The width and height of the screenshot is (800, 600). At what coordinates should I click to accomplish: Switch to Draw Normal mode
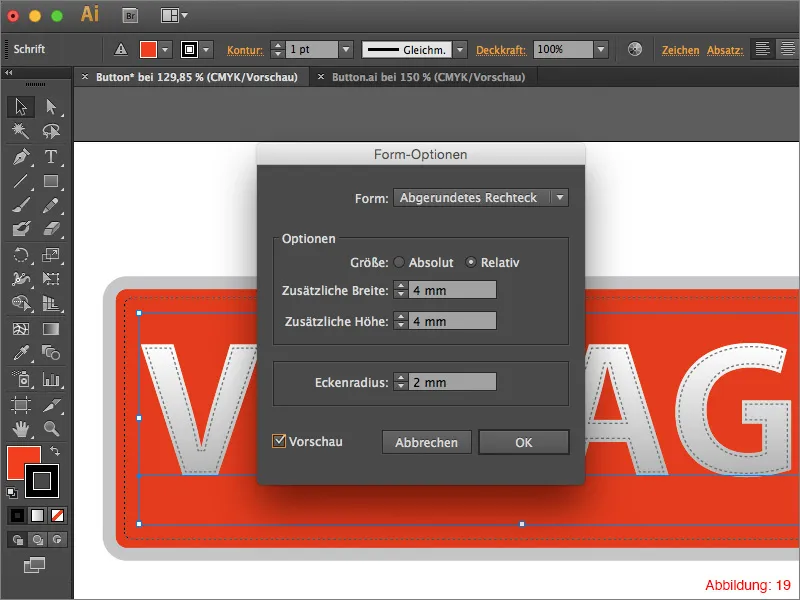pyautogui.click(x=18, y=540)
